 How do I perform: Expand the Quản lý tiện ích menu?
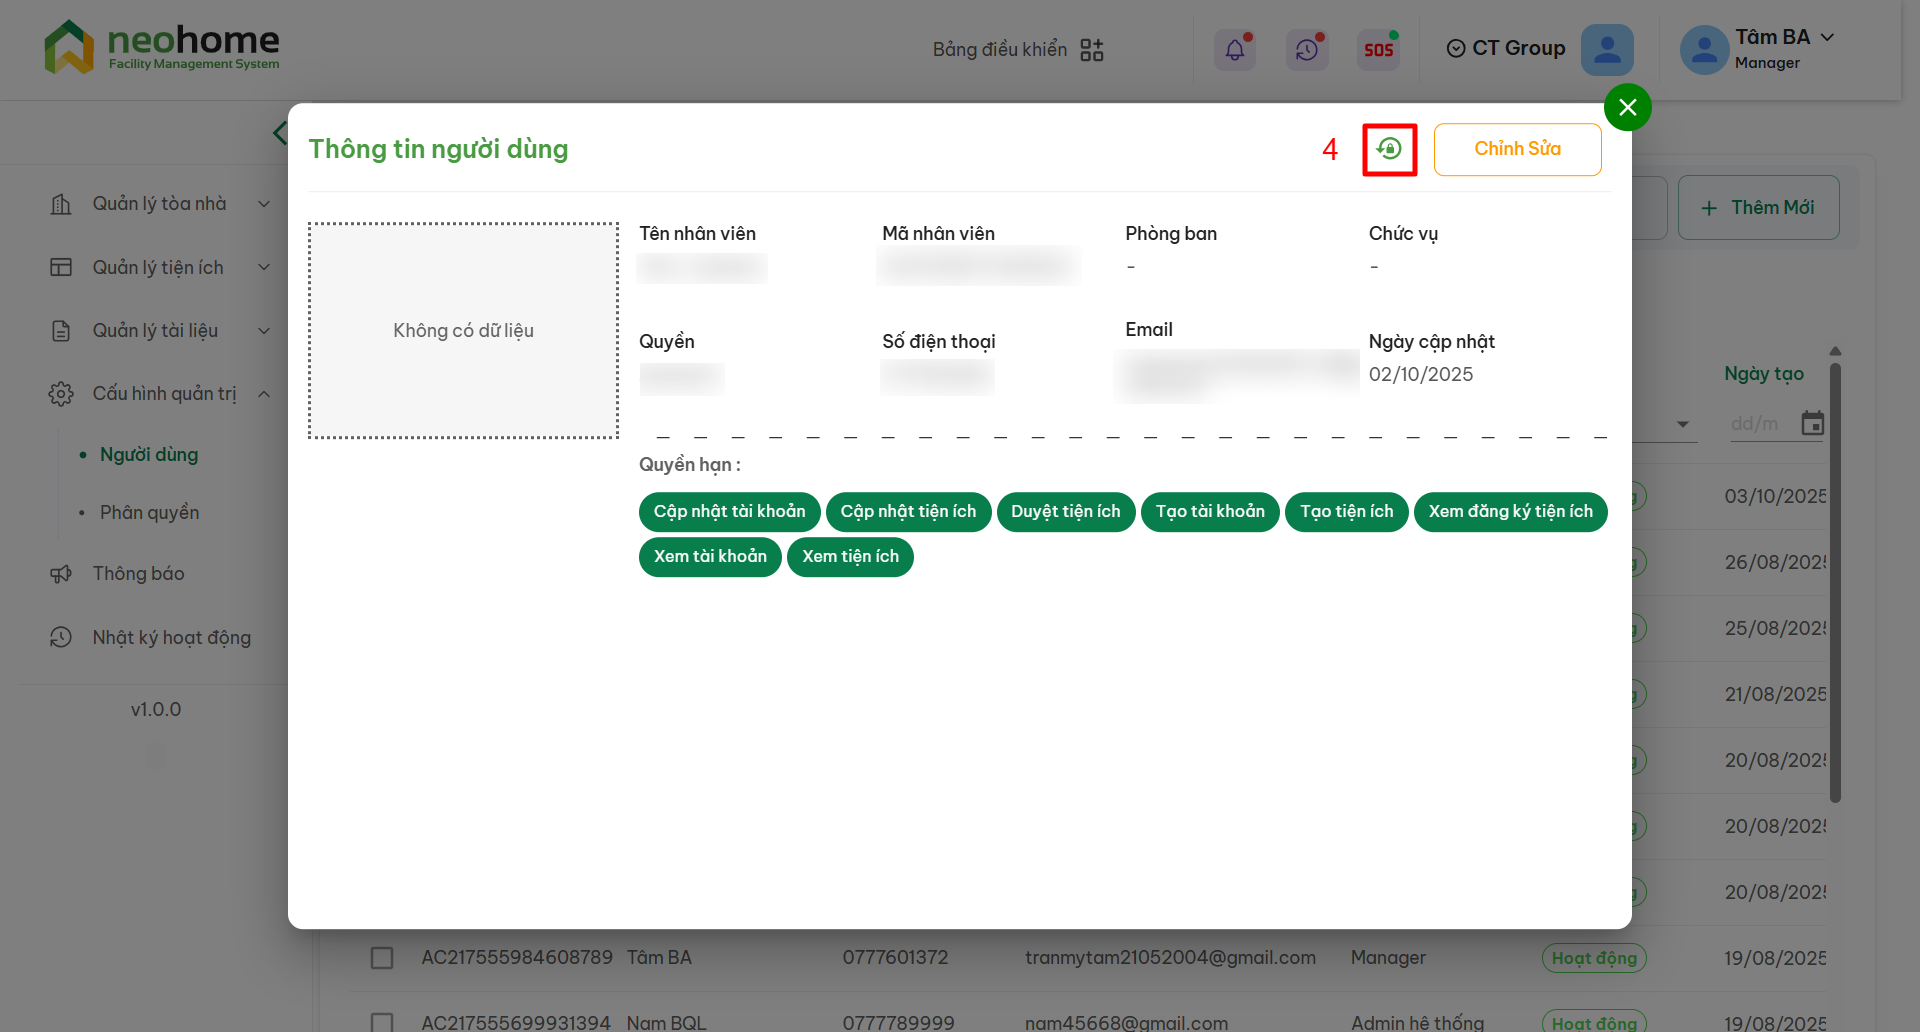coord(160,268)
